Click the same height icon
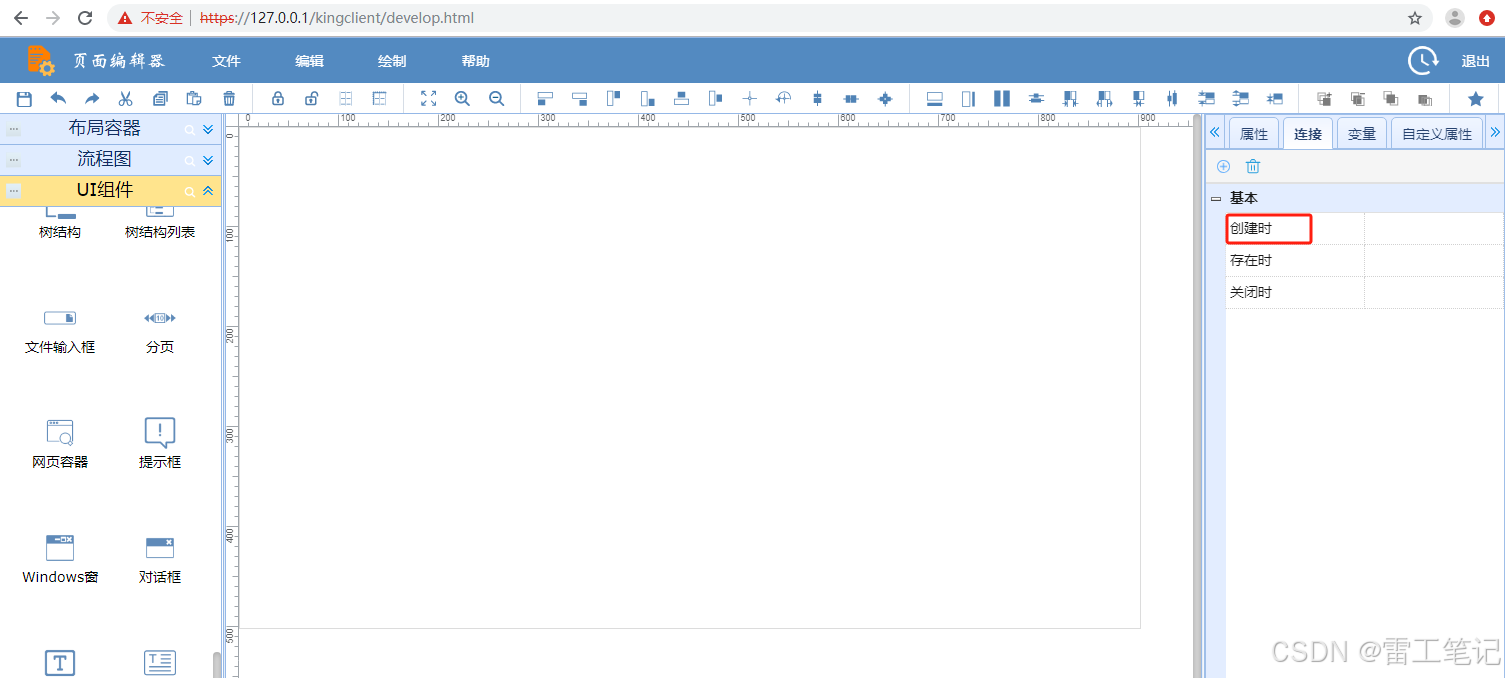 tap(968, 98)
